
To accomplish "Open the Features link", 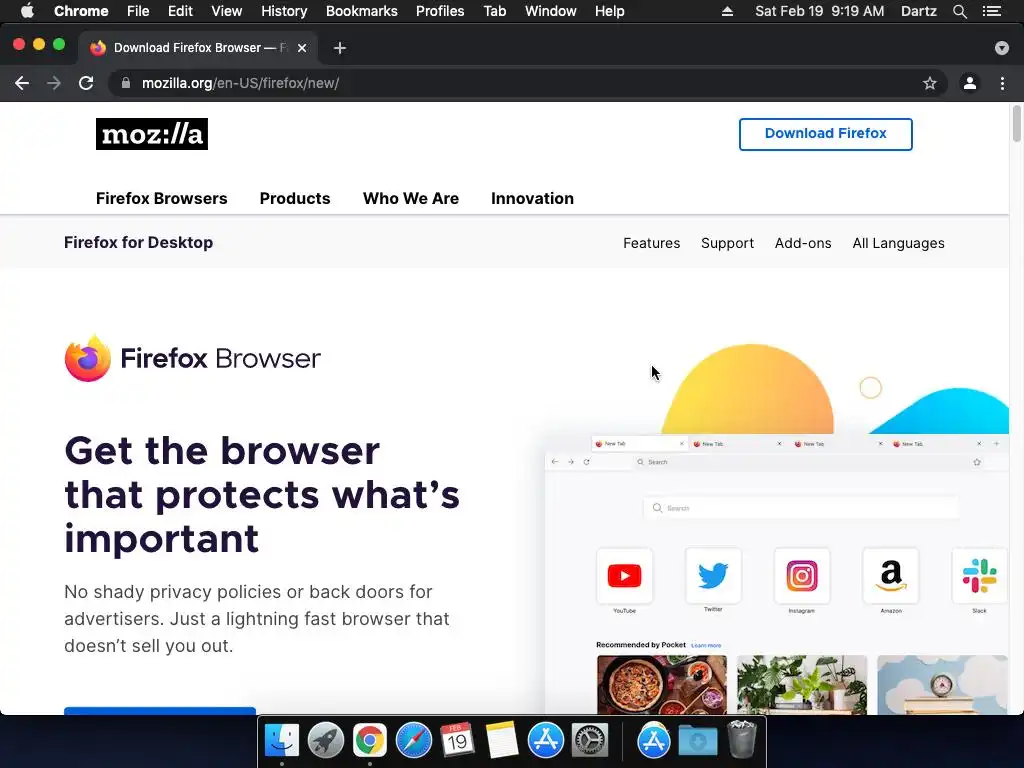I will (x=651, y=243).
